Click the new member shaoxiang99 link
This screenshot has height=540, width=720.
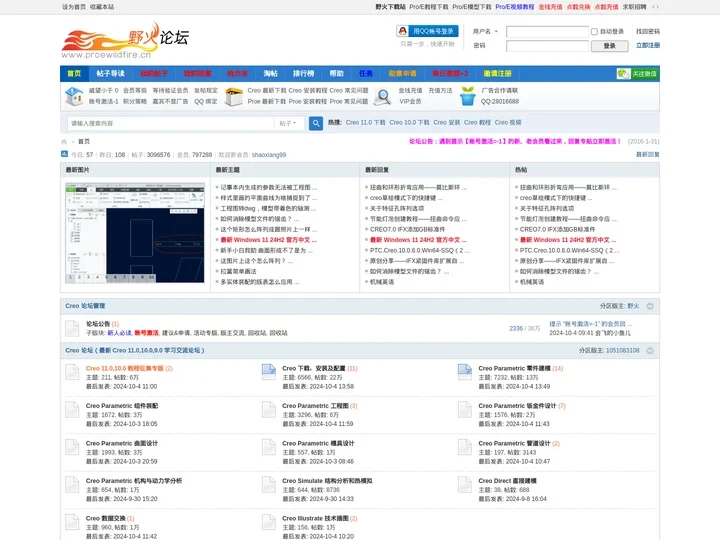pyautogui.click(x=269, y=155)
